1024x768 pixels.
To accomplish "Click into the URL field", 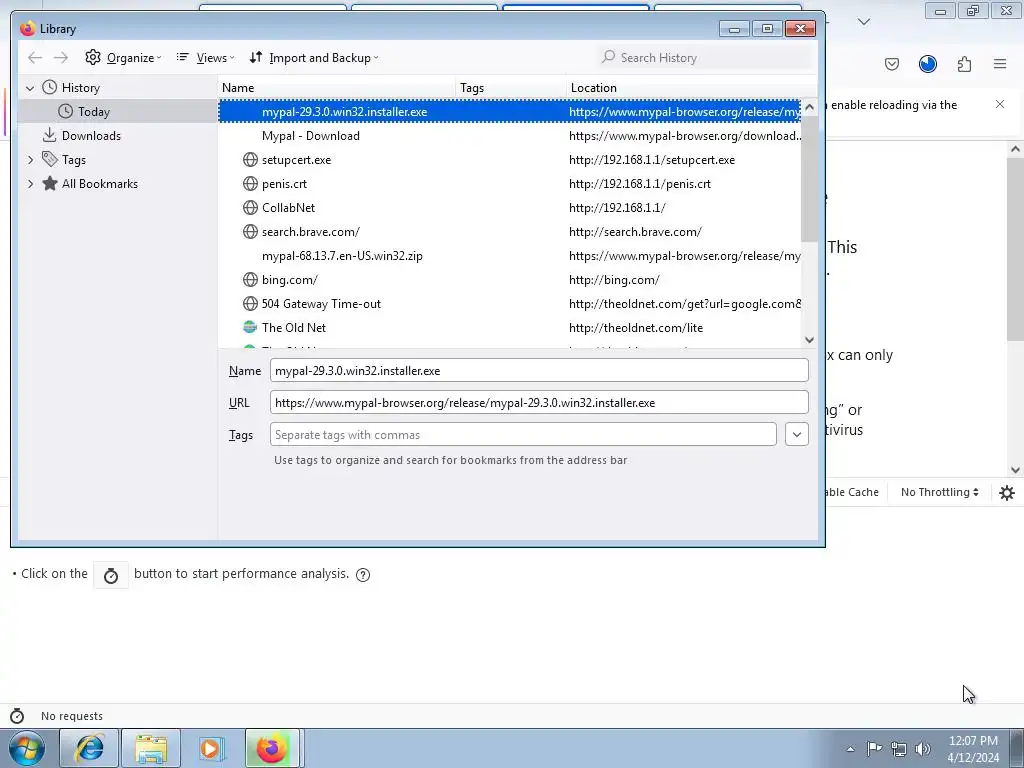I will coord(539,402).
